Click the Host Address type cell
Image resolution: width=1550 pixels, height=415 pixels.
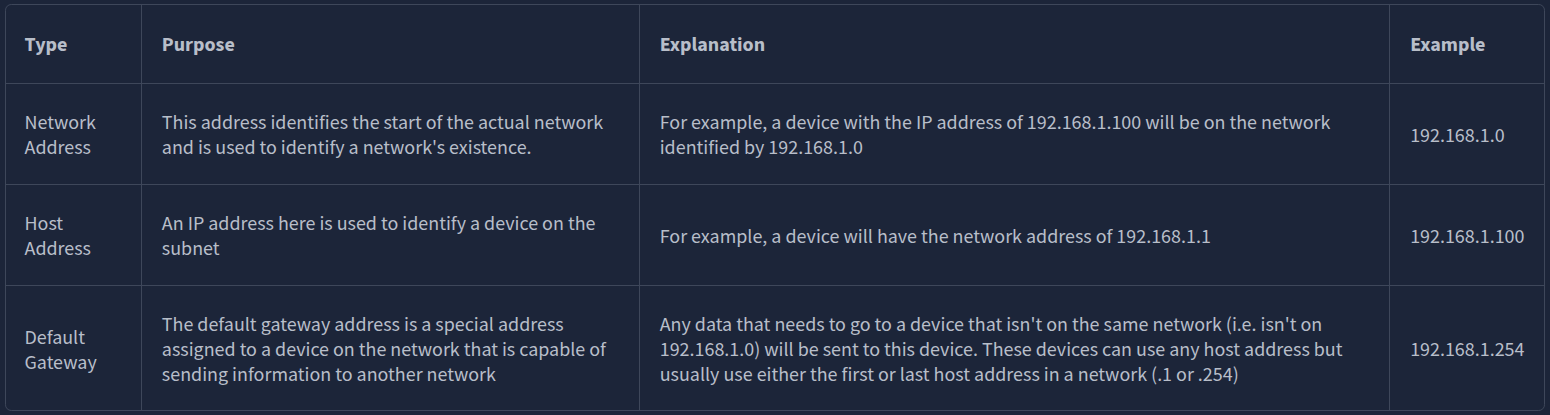click(57, 236)
